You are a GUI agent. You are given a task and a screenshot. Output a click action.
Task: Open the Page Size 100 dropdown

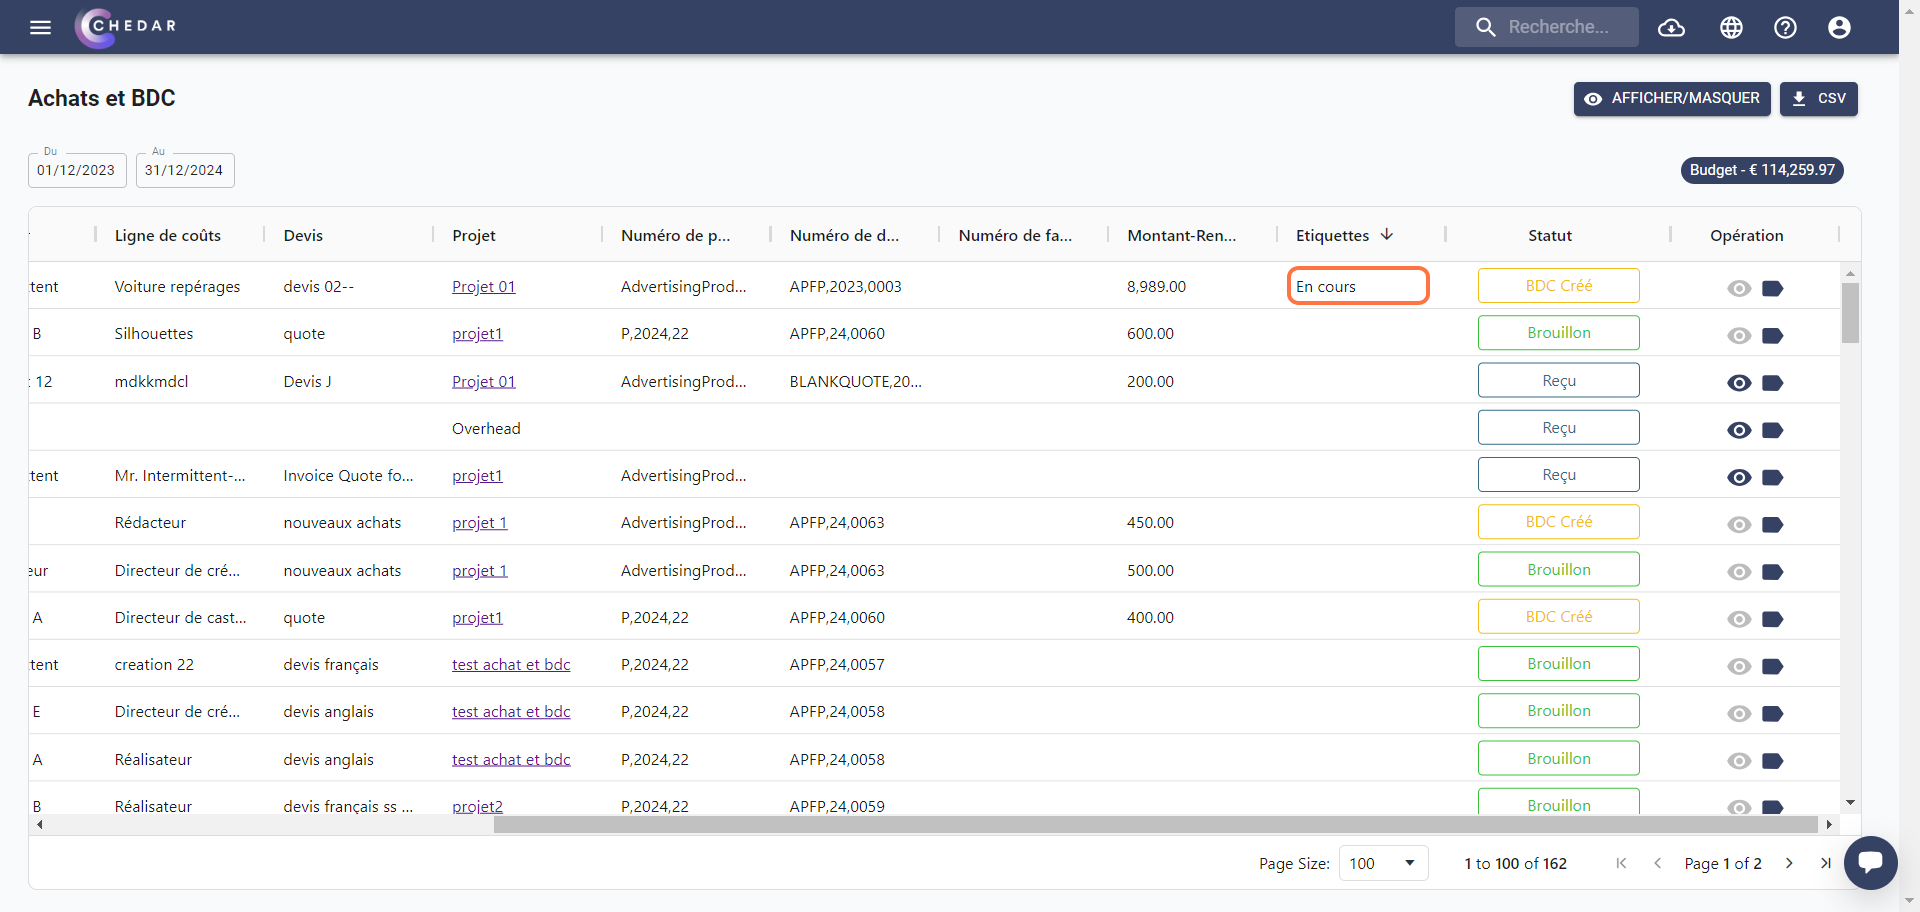1383,863
